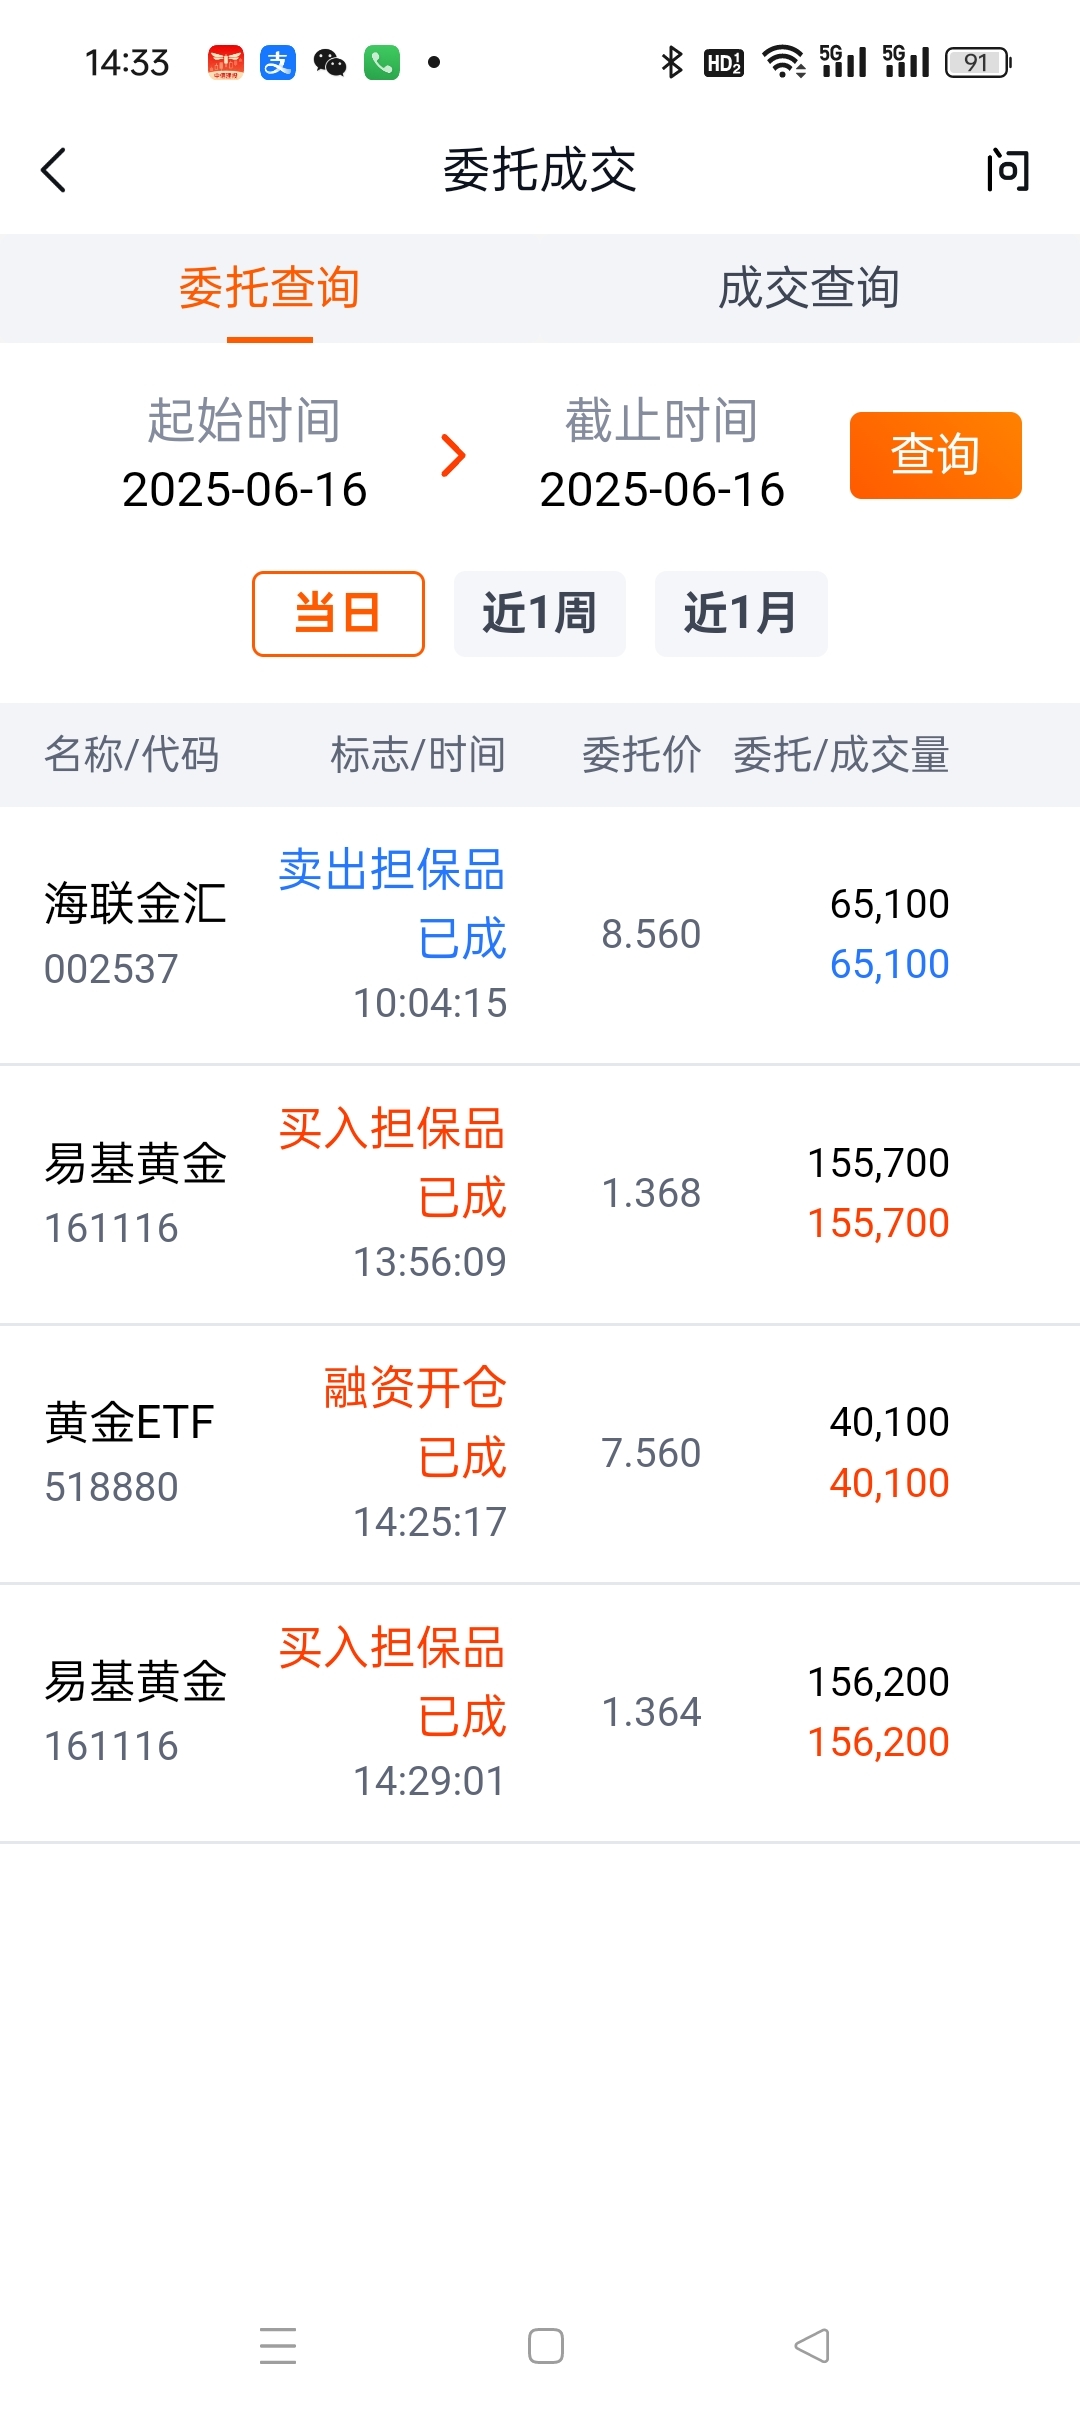Tap the orange chevron between dates

(454, 456)
